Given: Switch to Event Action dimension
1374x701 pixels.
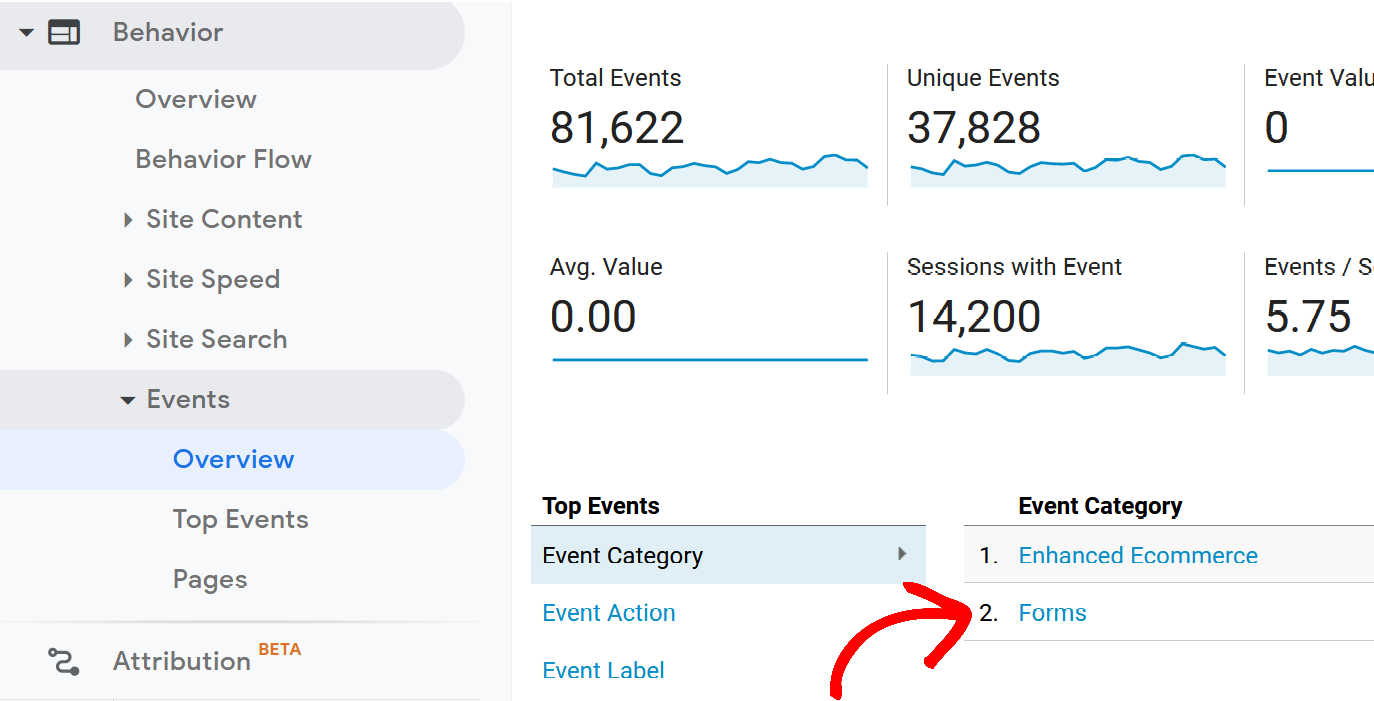Looking at the screenshot, I should (608, 613).
